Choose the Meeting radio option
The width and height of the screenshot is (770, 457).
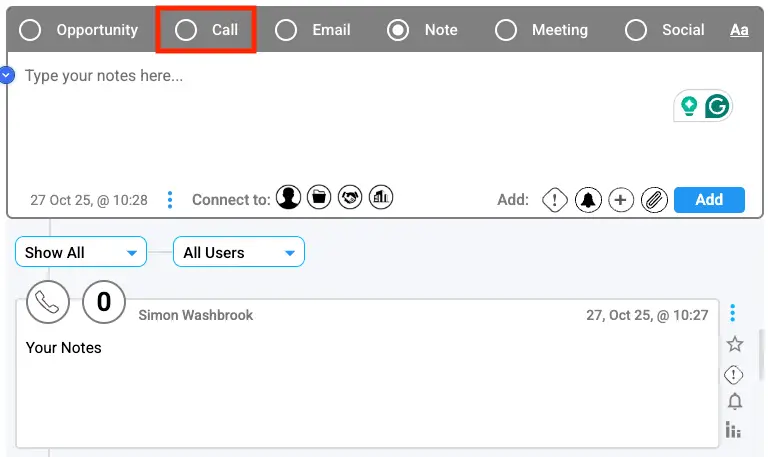(506, 30)
